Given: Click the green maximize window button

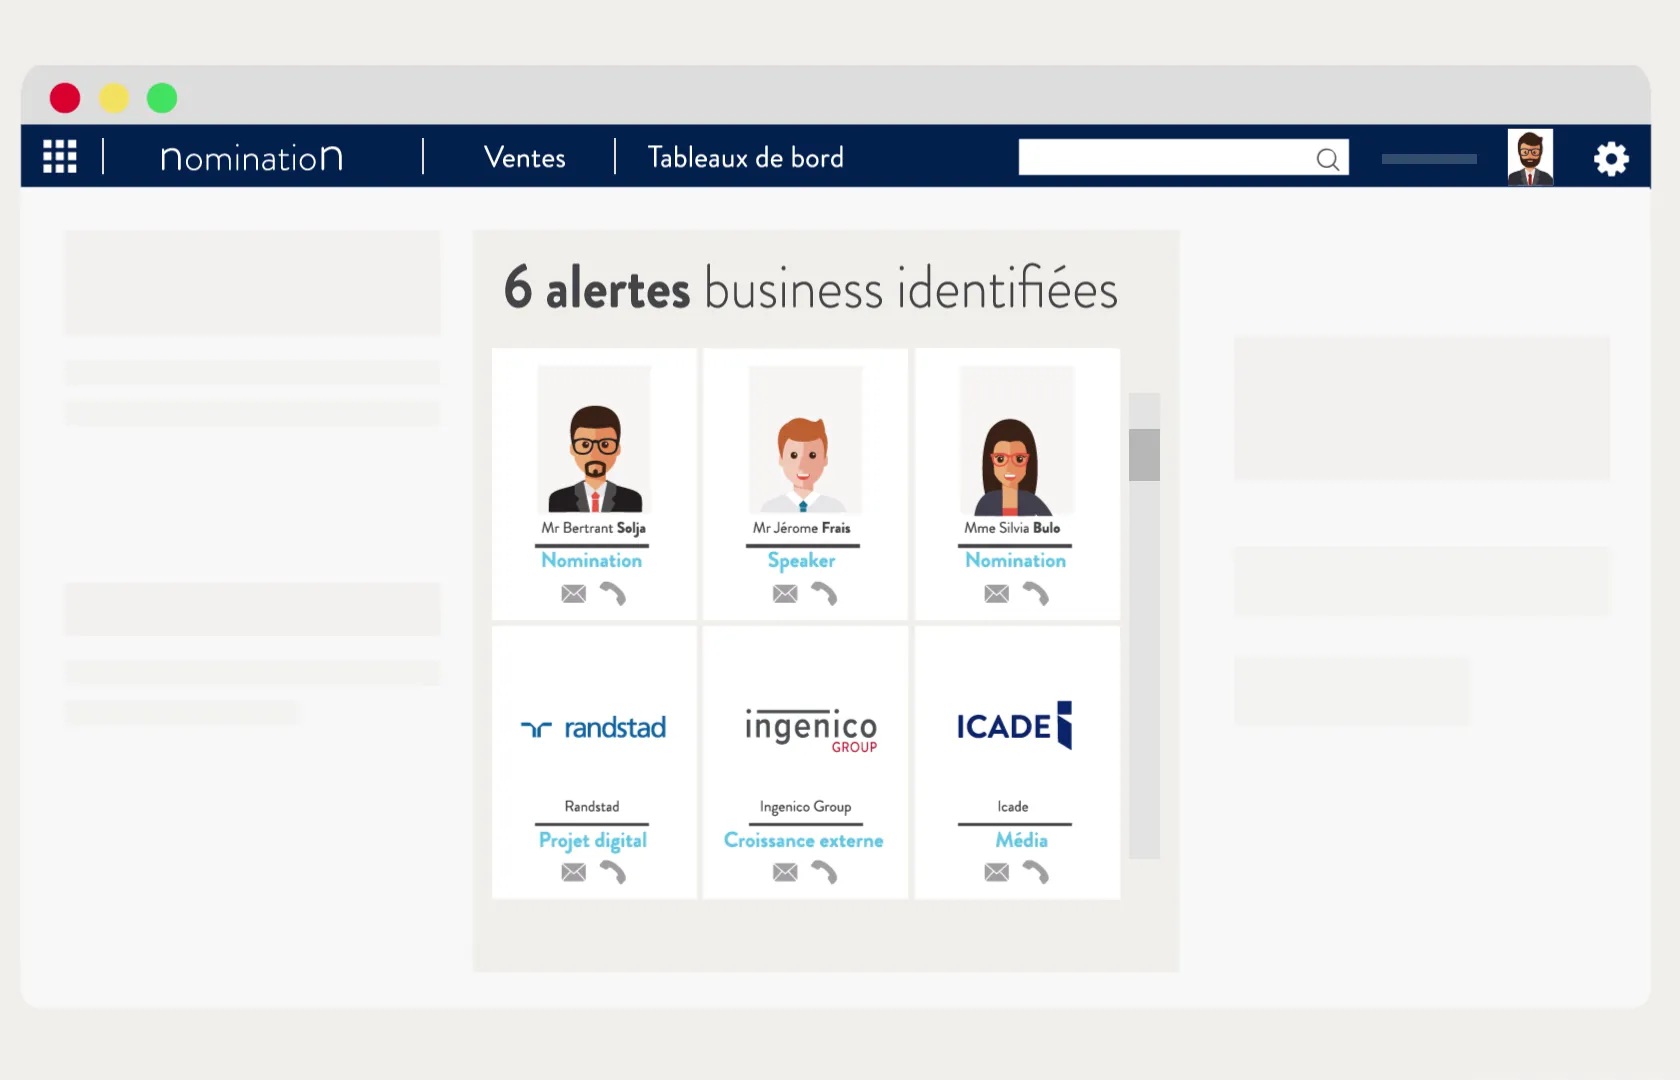Looking at the screenshot, I should tap(162, 98).
